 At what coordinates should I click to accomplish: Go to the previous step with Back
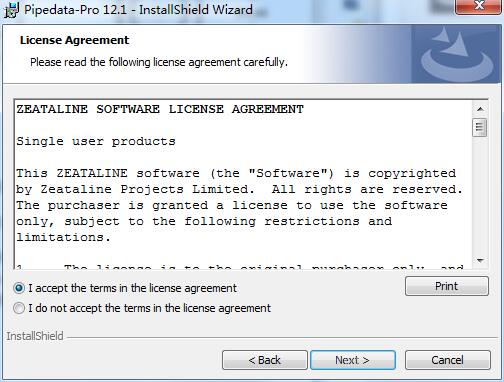pos(265,360)
